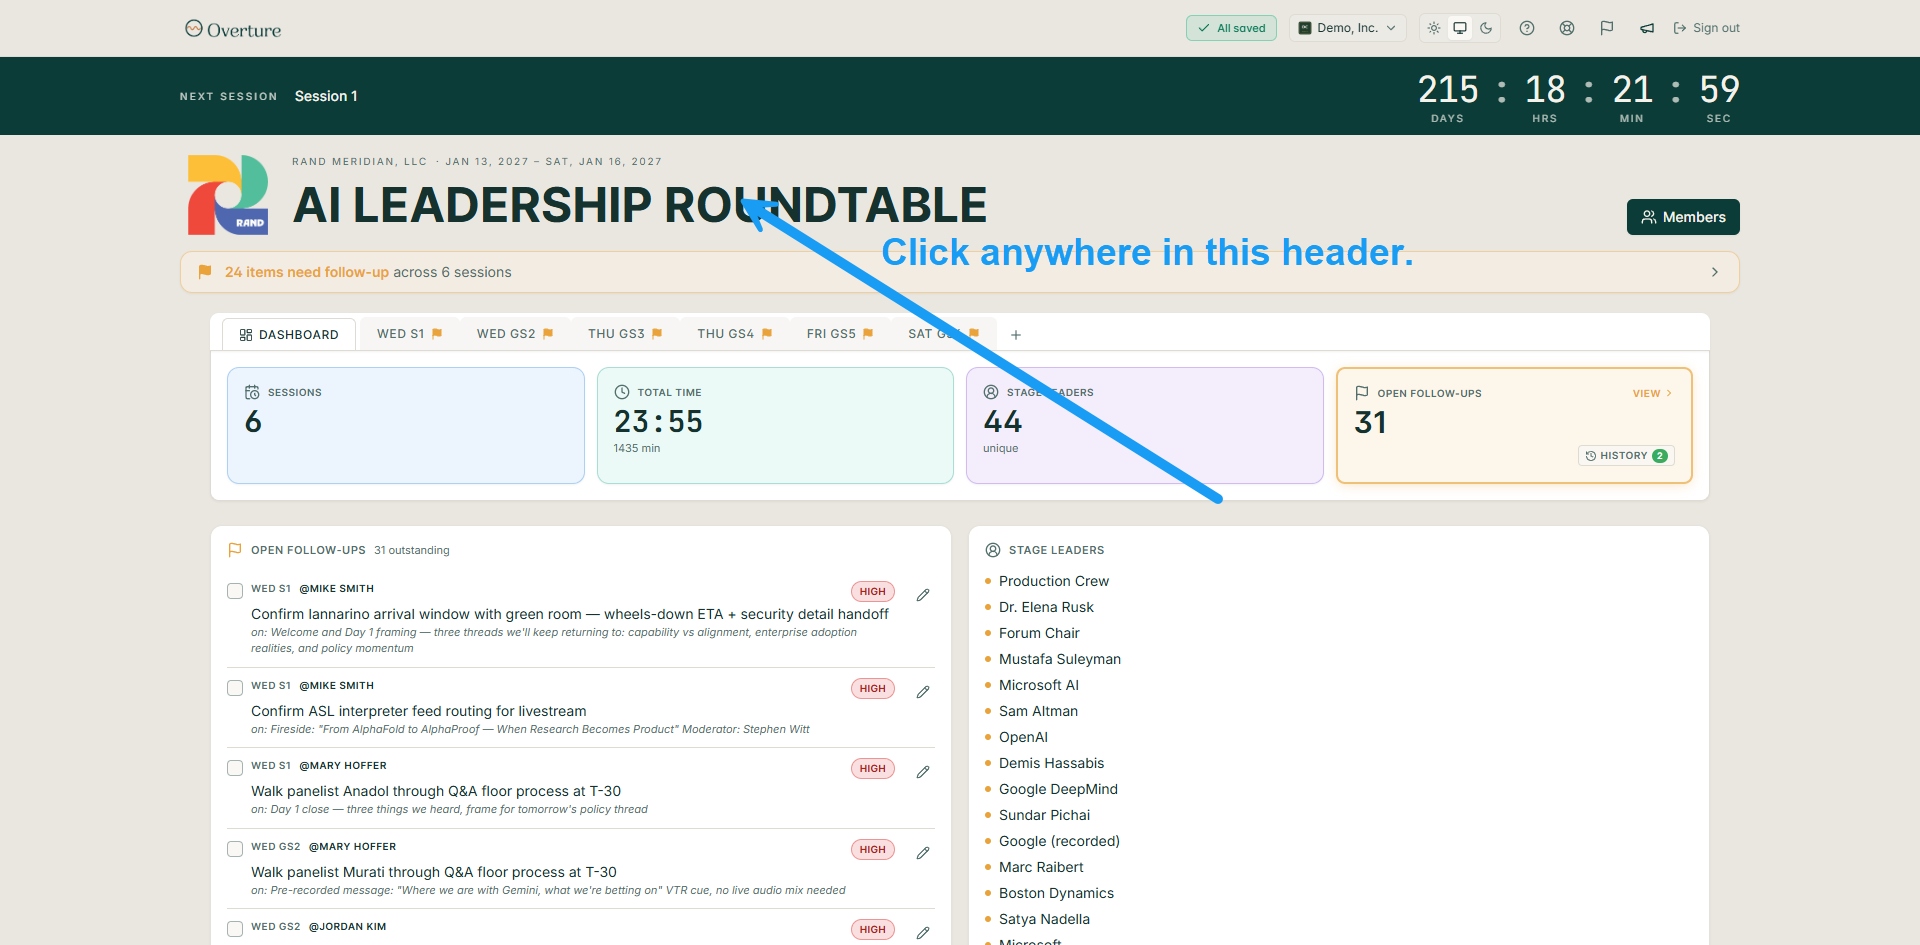Open HISTORY on the follow-ups card
The image size is (1920, 945).
[1626, 456]
